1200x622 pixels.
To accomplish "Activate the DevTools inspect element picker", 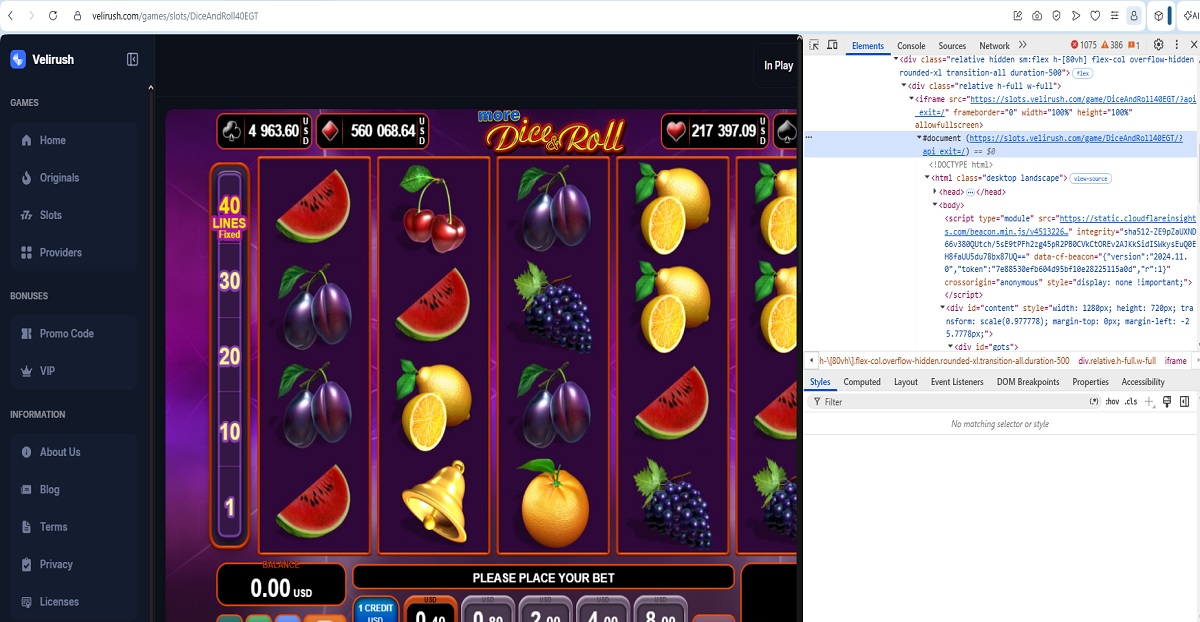I will pos(814,45).
